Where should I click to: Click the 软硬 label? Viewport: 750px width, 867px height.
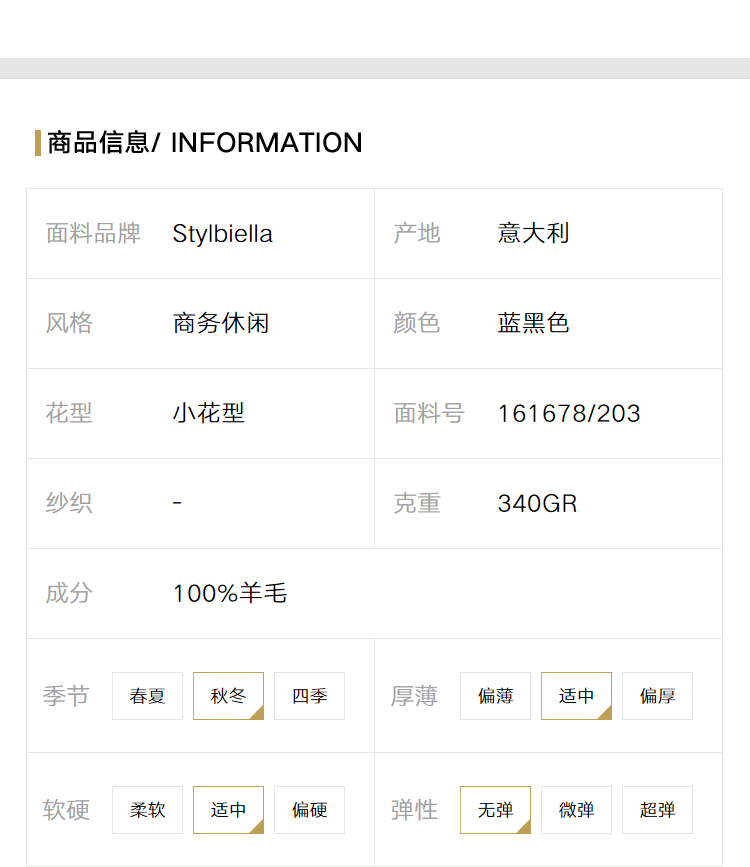[x=66, y=810]
